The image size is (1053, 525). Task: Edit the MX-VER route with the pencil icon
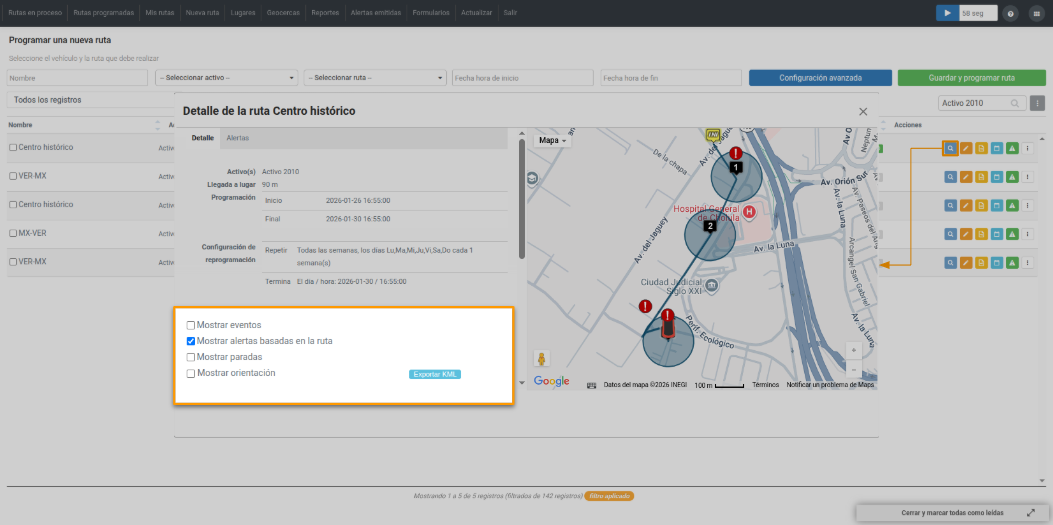point(966,234)
